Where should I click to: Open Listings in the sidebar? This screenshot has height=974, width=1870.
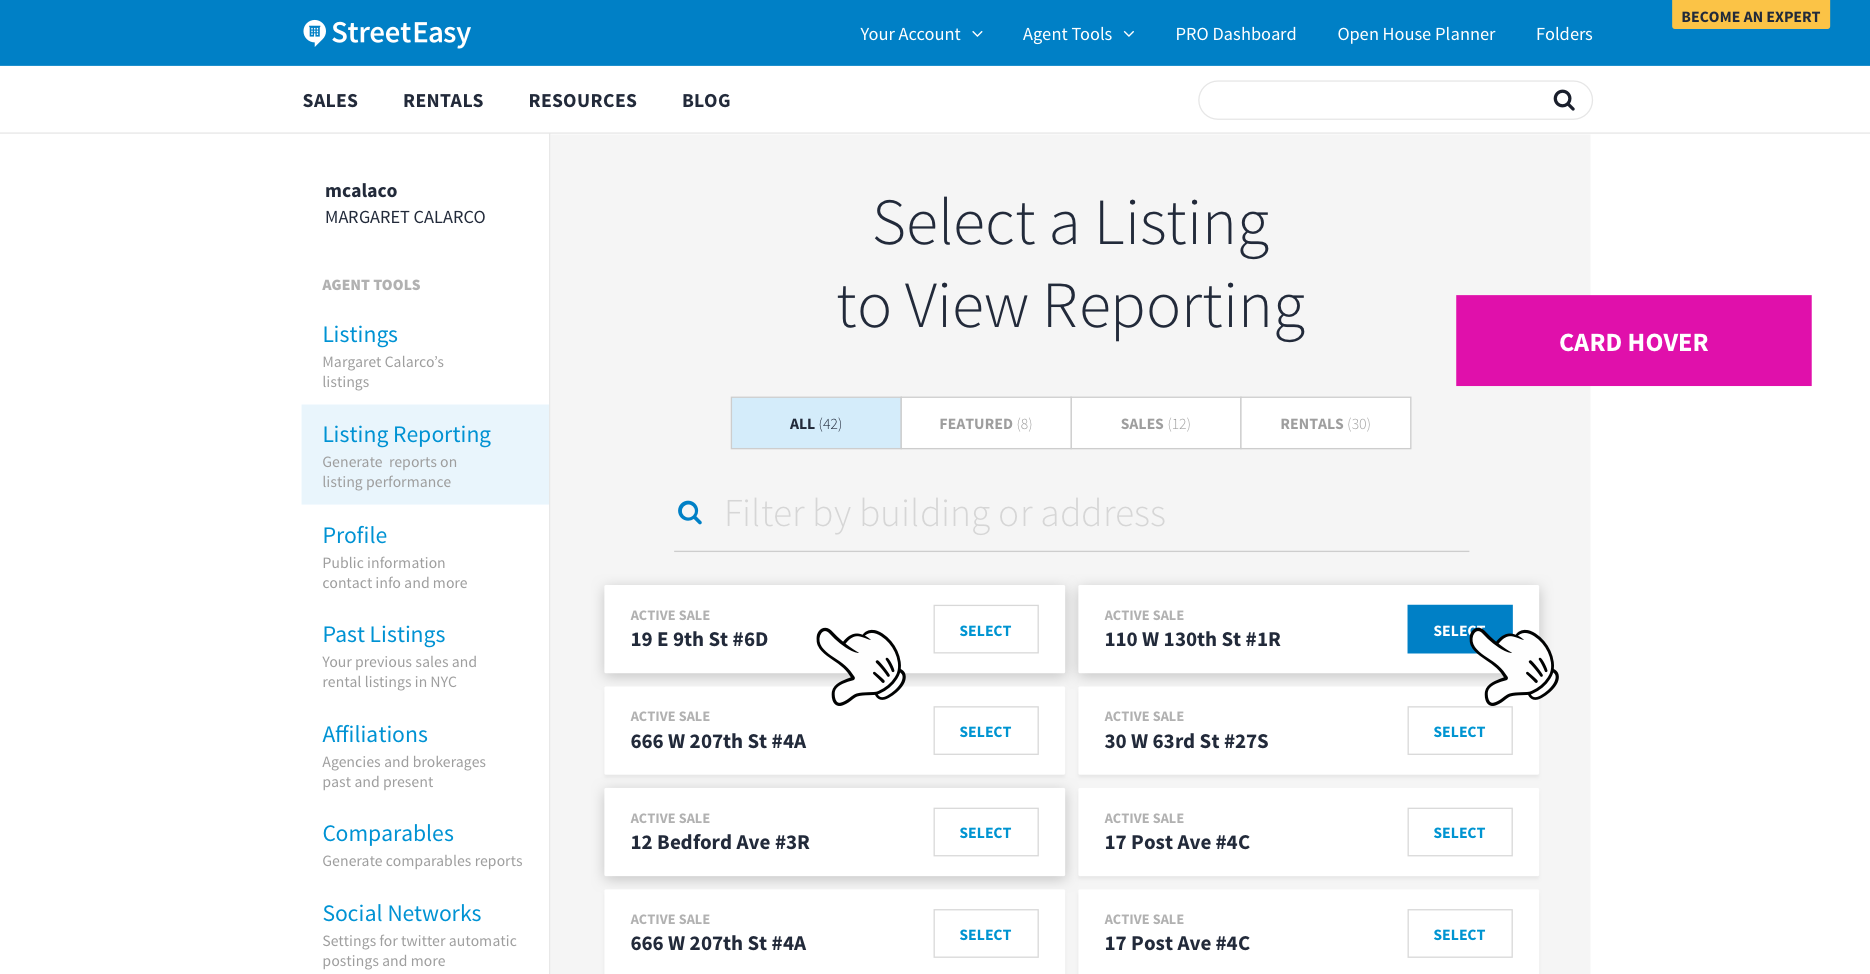[x=360, y=334]
